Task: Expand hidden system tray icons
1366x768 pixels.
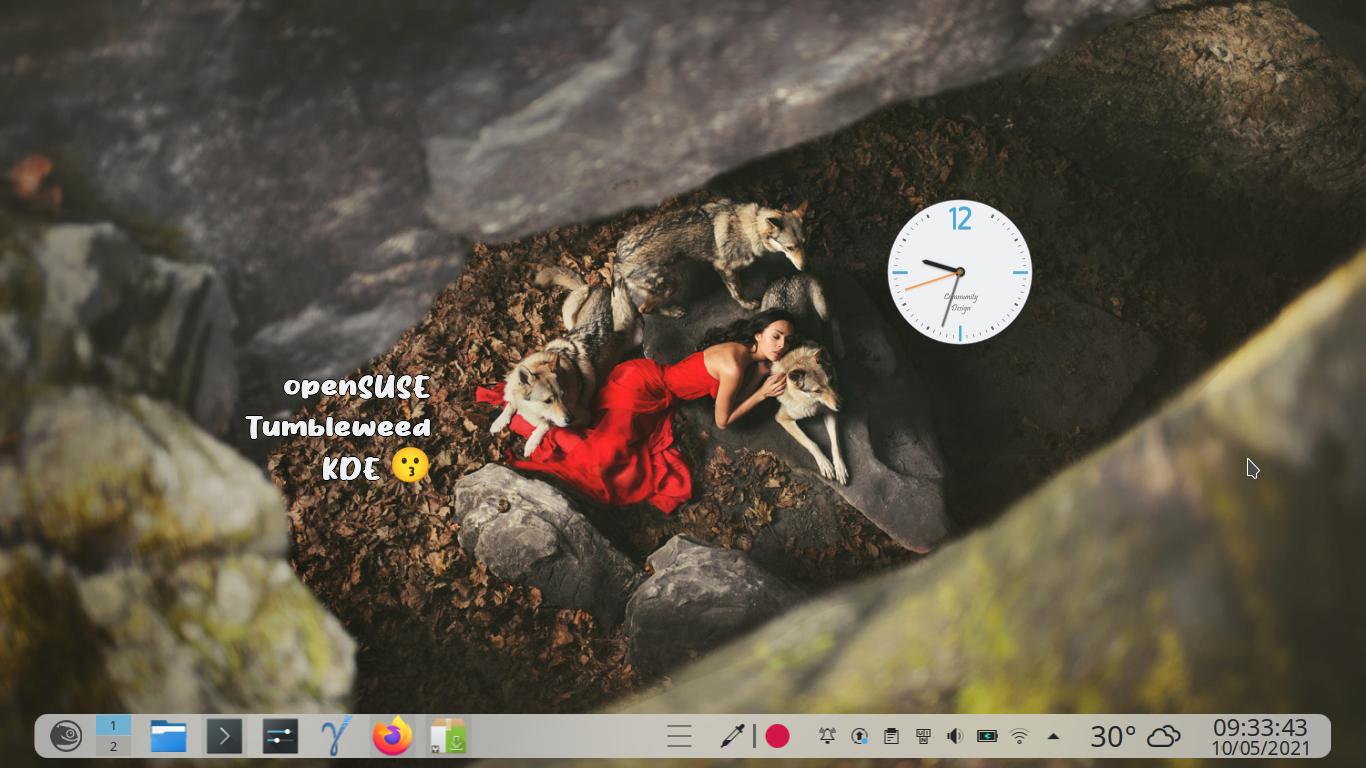Action: coord(1053,736)
